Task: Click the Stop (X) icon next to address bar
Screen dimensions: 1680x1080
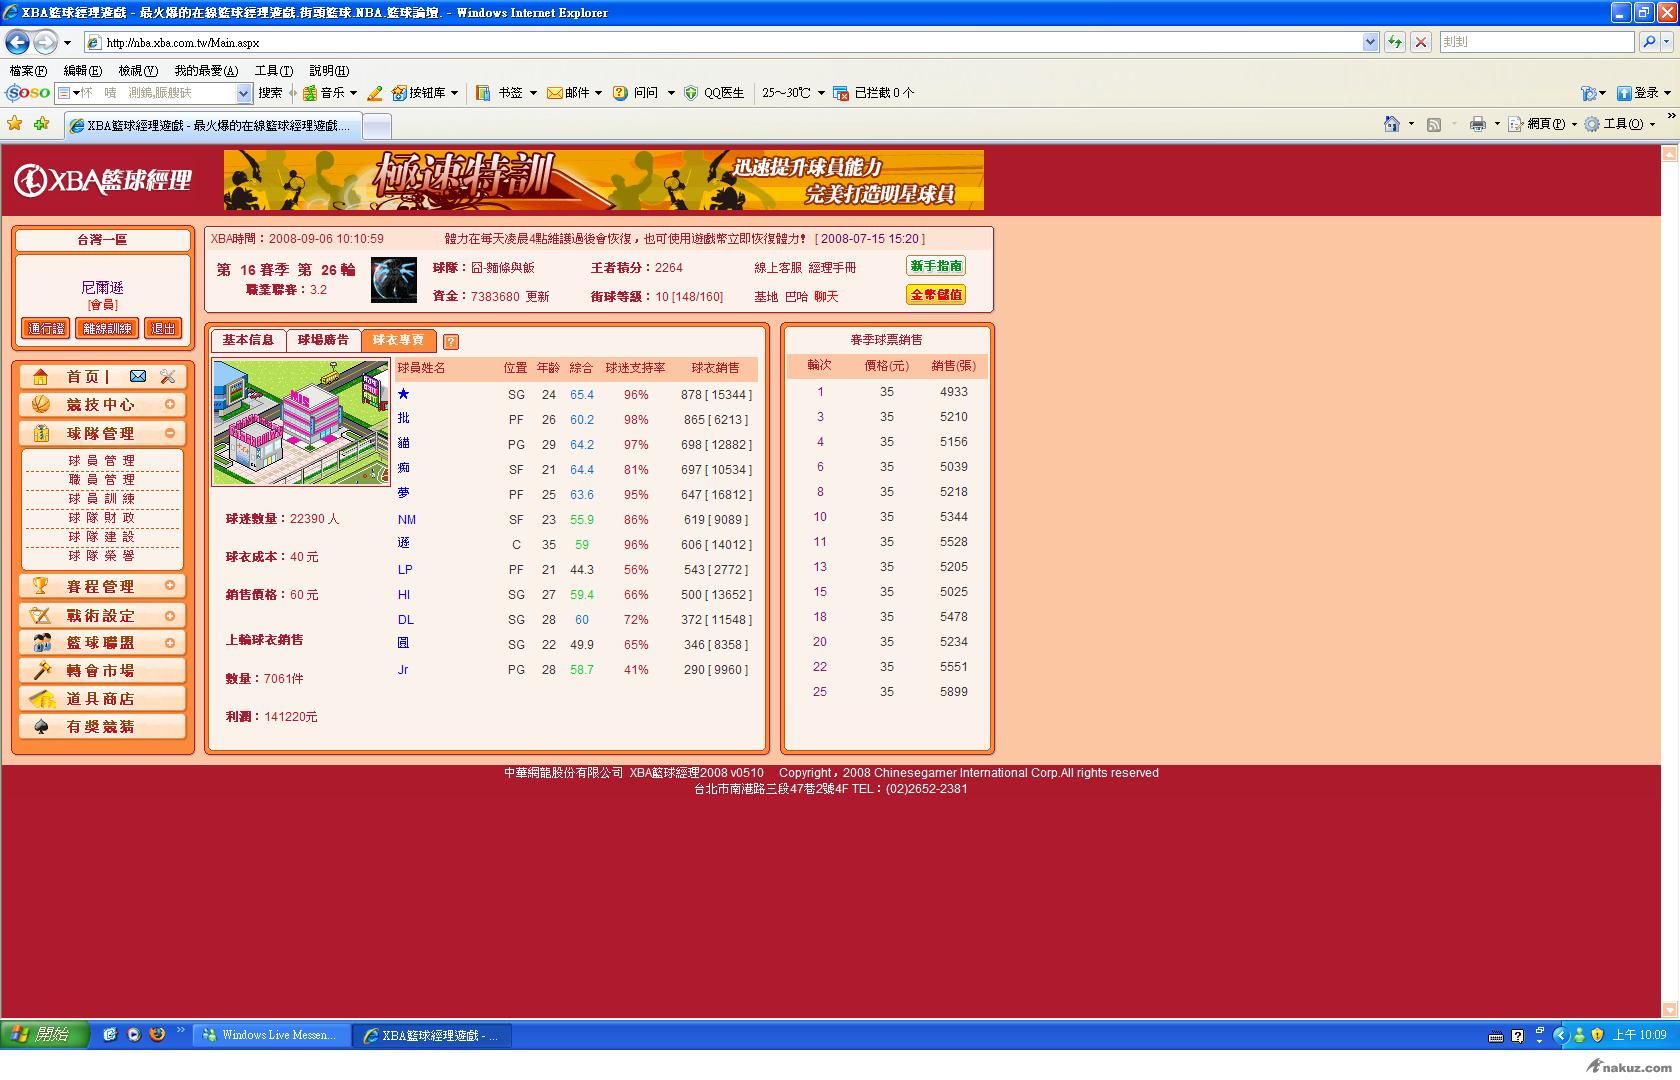Action: point(1420,42)
